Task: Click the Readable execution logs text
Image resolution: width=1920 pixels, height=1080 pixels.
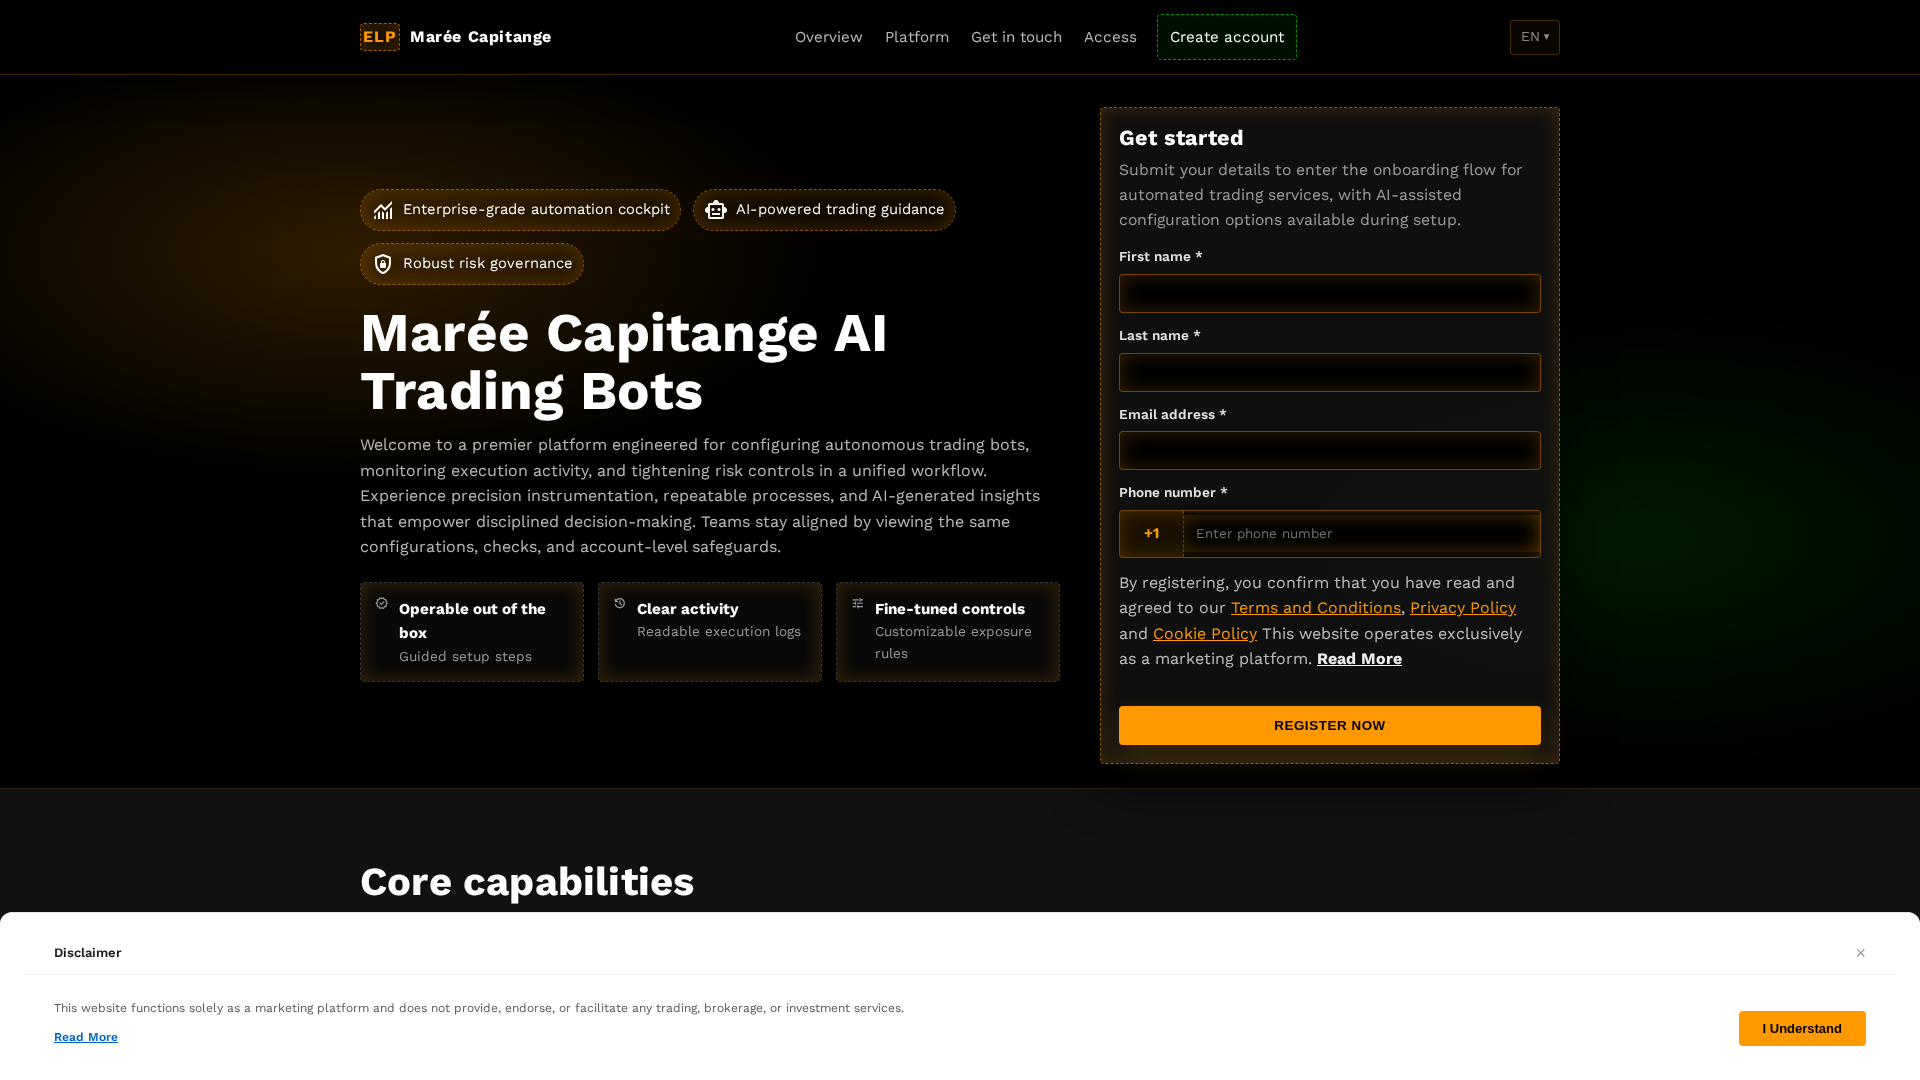Action: 719,632
